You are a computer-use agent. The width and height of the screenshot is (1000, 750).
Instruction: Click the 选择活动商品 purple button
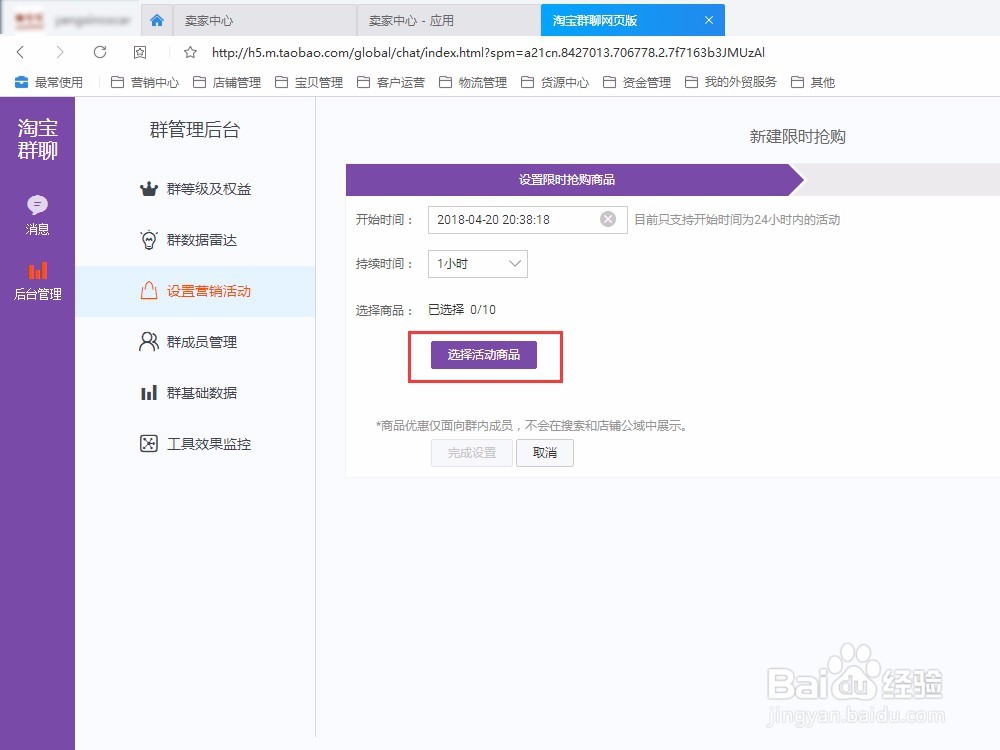pos(485,355)
